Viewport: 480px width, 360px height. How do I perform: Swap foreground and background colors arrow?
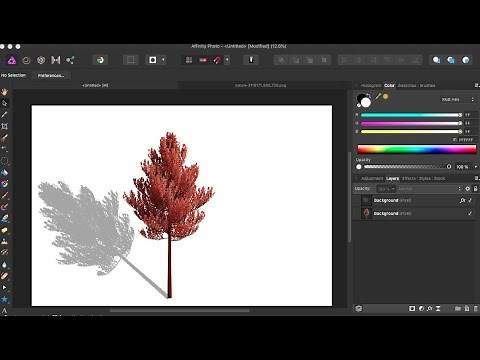tap(368, 96)
